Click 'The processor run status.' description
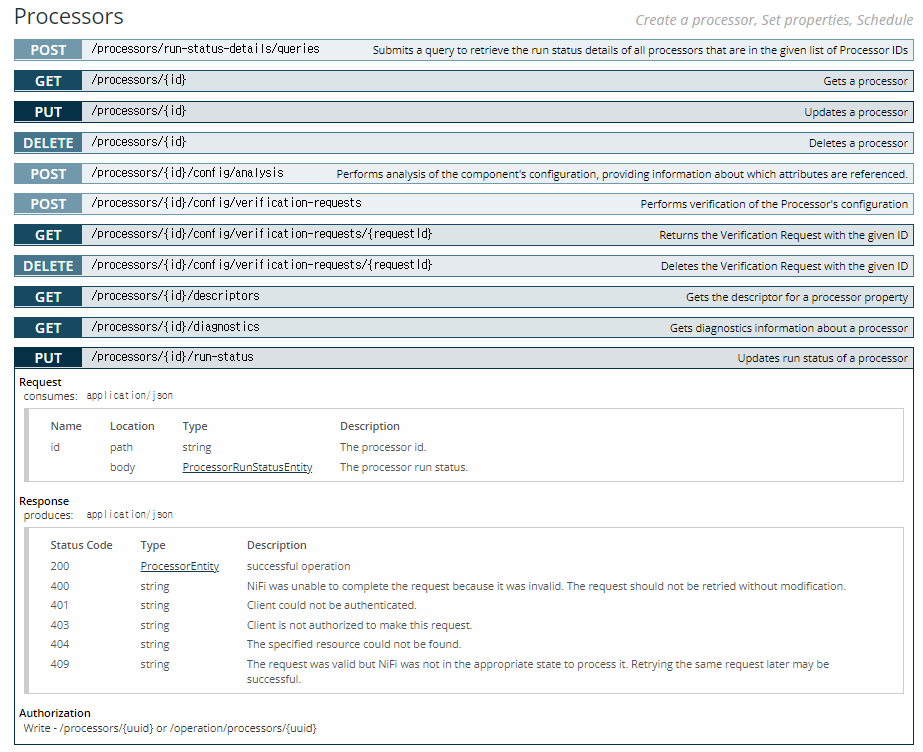The width and height of the screenshot is (923, 752). pos(404,467)
